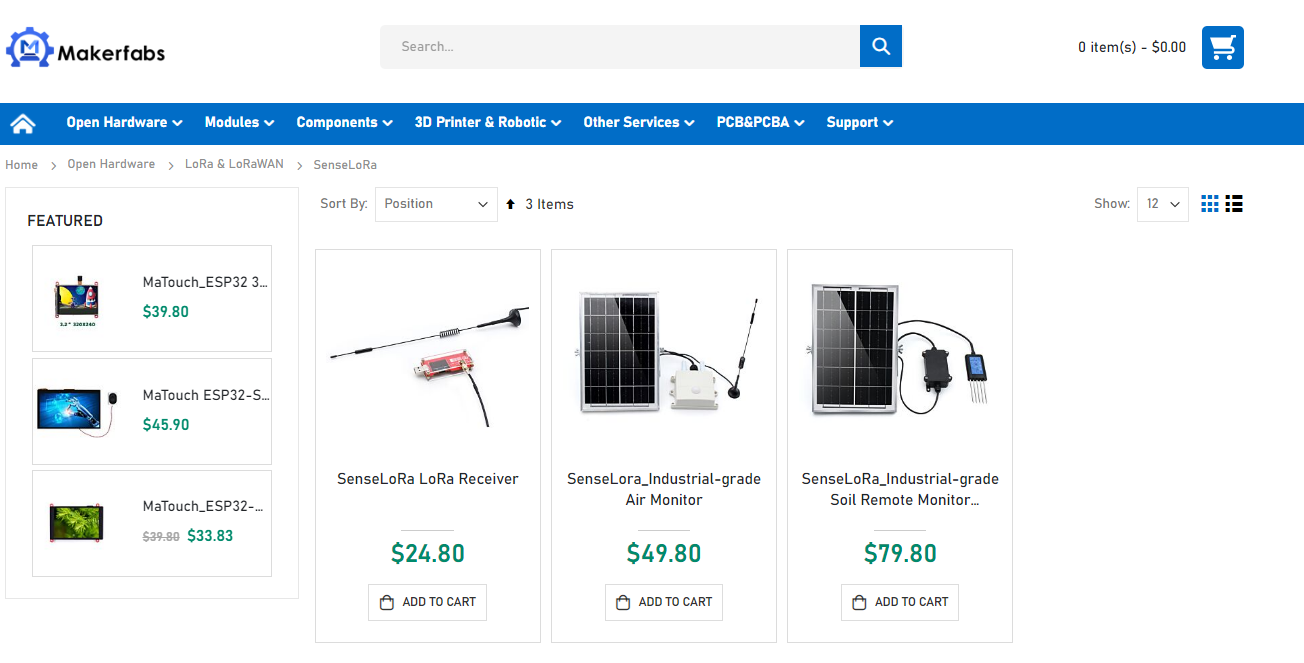This screenshot has height=663, width=1304.
Task: Click the magnifier search button
Action: click(880, 46)
